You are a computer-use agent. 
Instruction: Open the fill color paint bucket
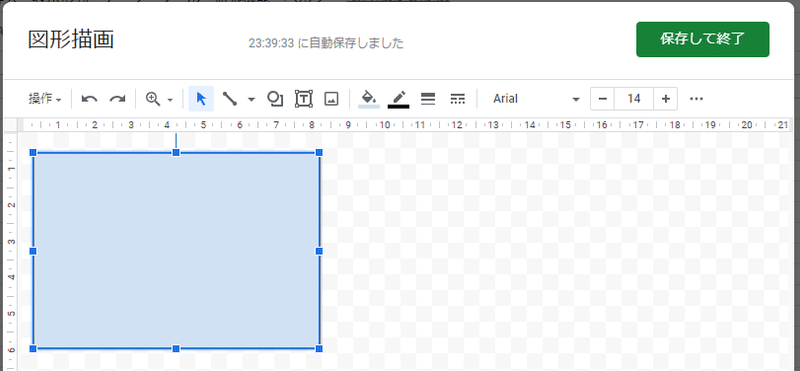pos(368,99)
